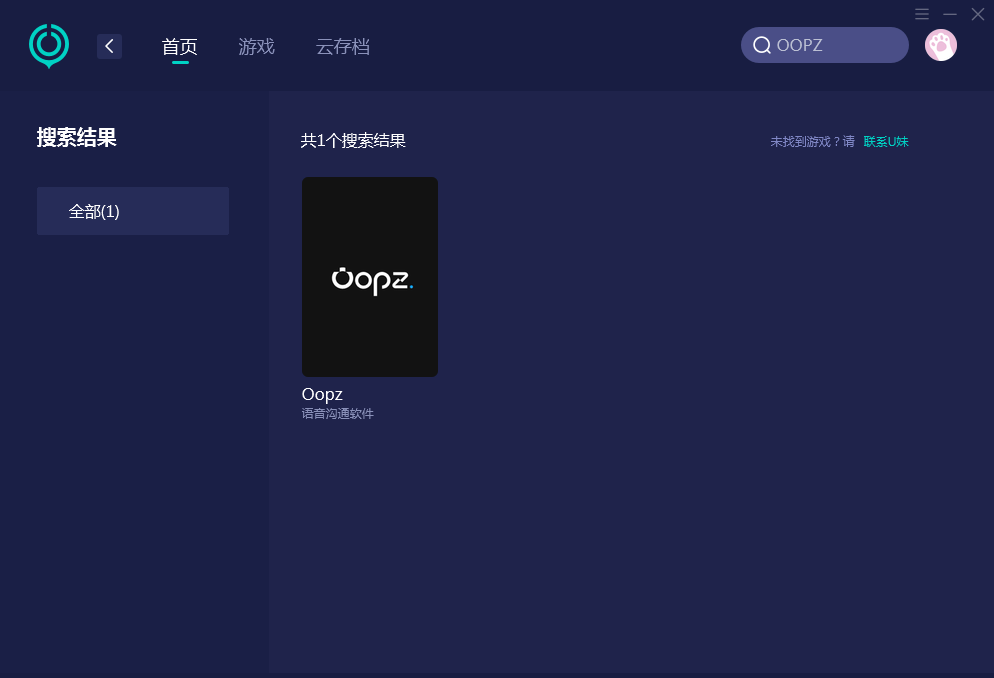Image resolution: width=994 pixels, height=678 pixels.
Task: Click the 搜索结果 sidebar heading
Action: 77,138
